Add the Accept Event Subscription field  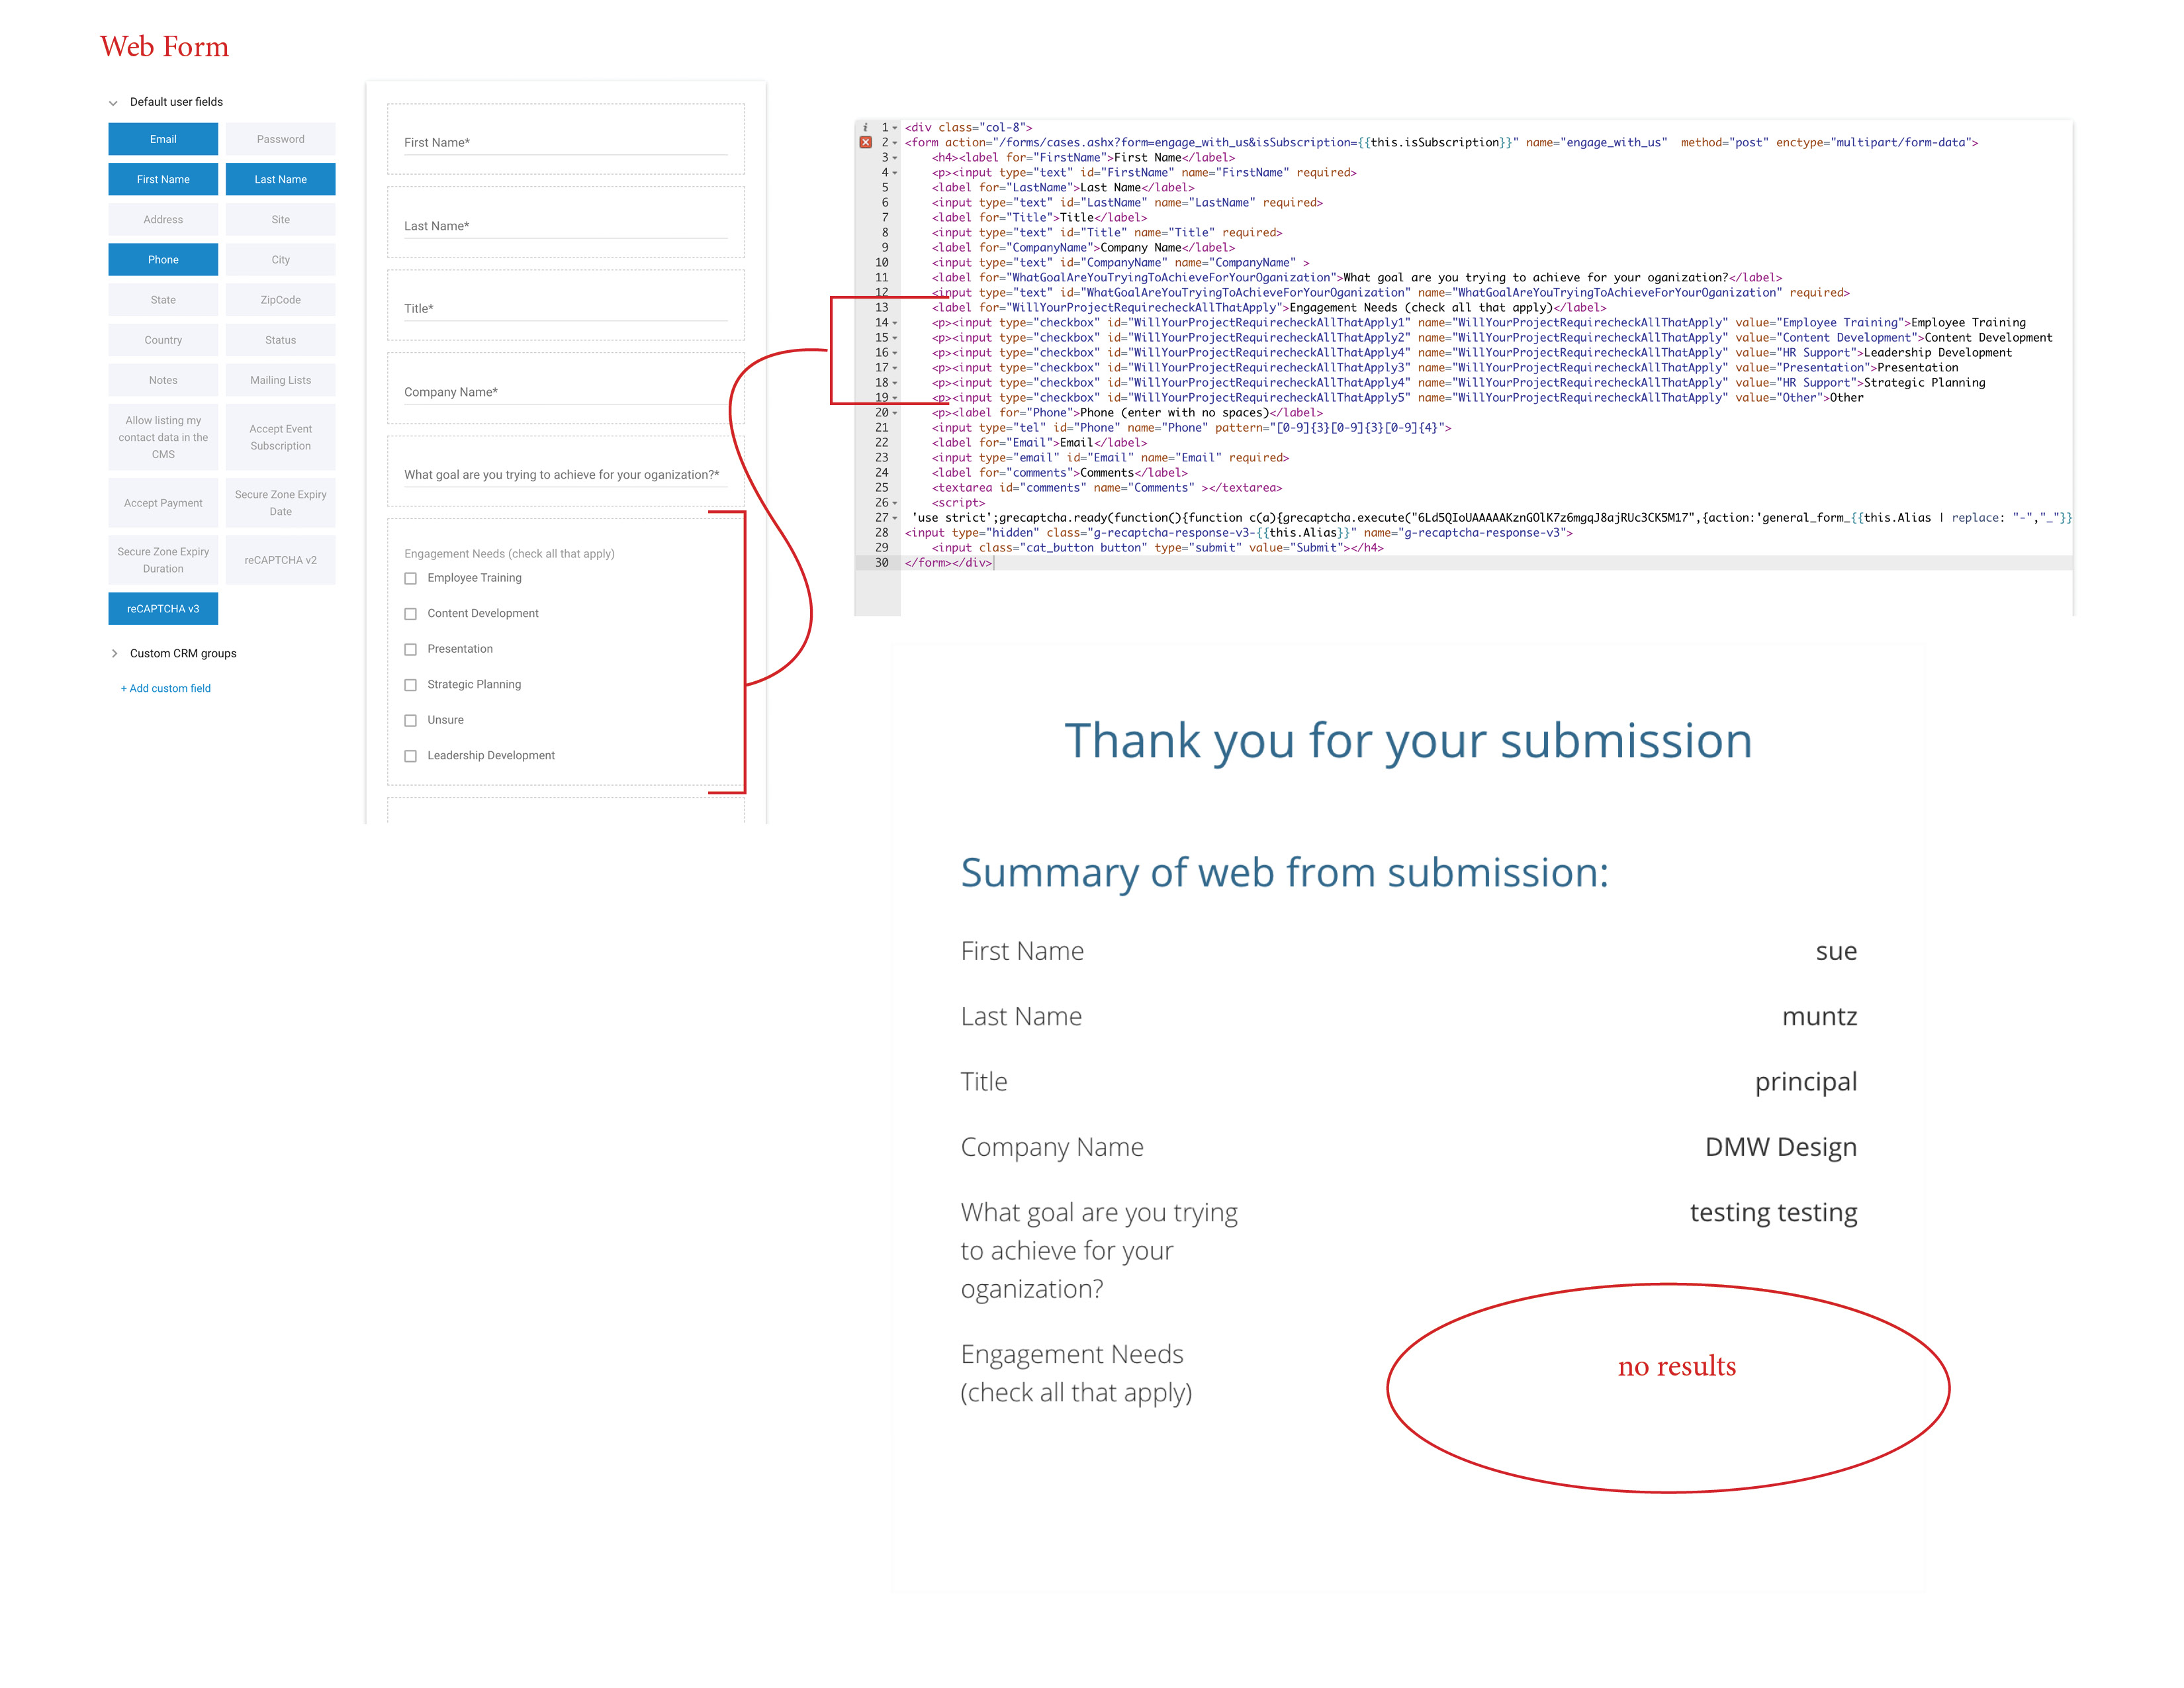(x=280, y=437)
